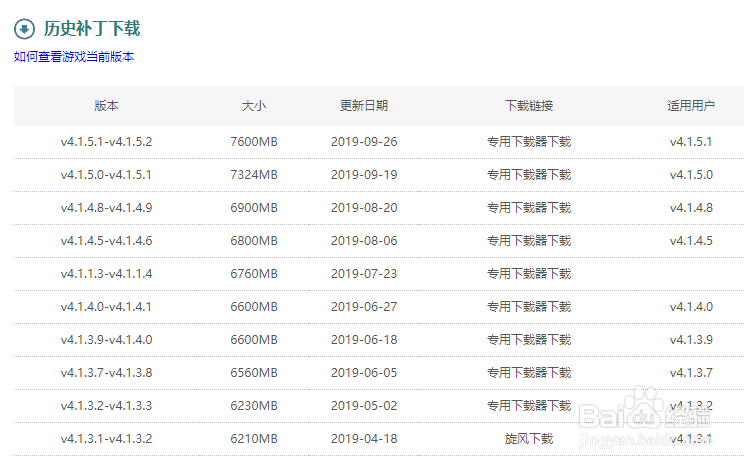Click 专用下载器下载 for v4.1.4.8-v4.1.4.9

tap(529, 208)
